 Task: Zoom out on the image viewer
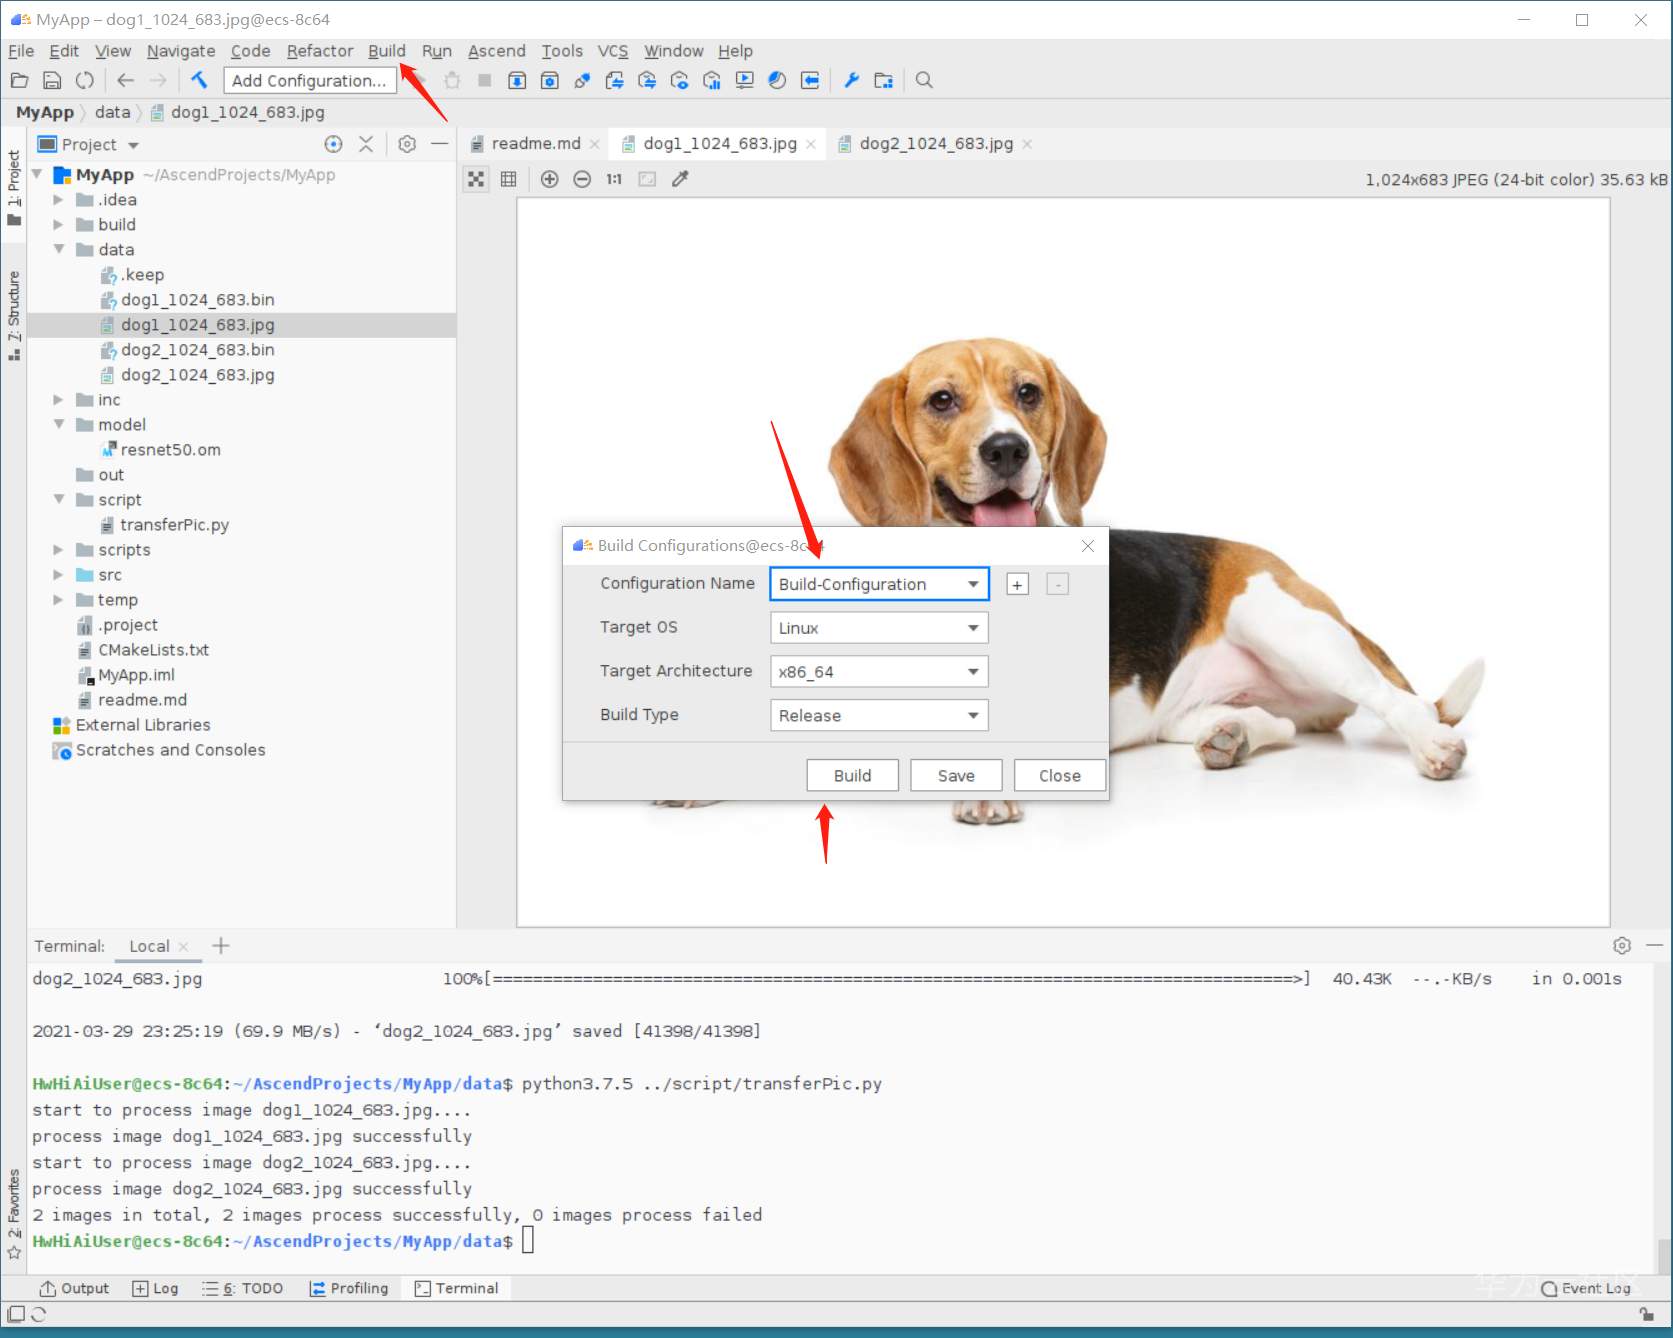click(x=582, y=179)
